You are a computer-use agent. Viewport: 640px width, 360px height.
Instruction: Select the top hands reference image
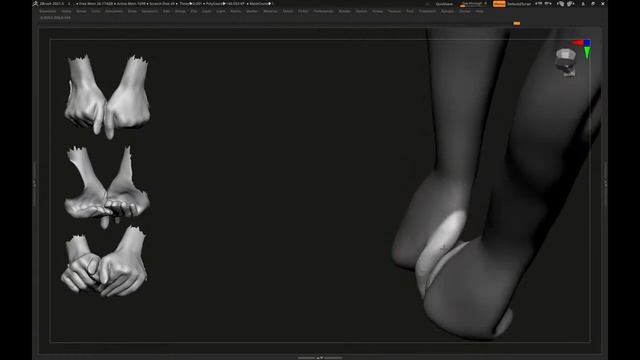coord(107,97)
